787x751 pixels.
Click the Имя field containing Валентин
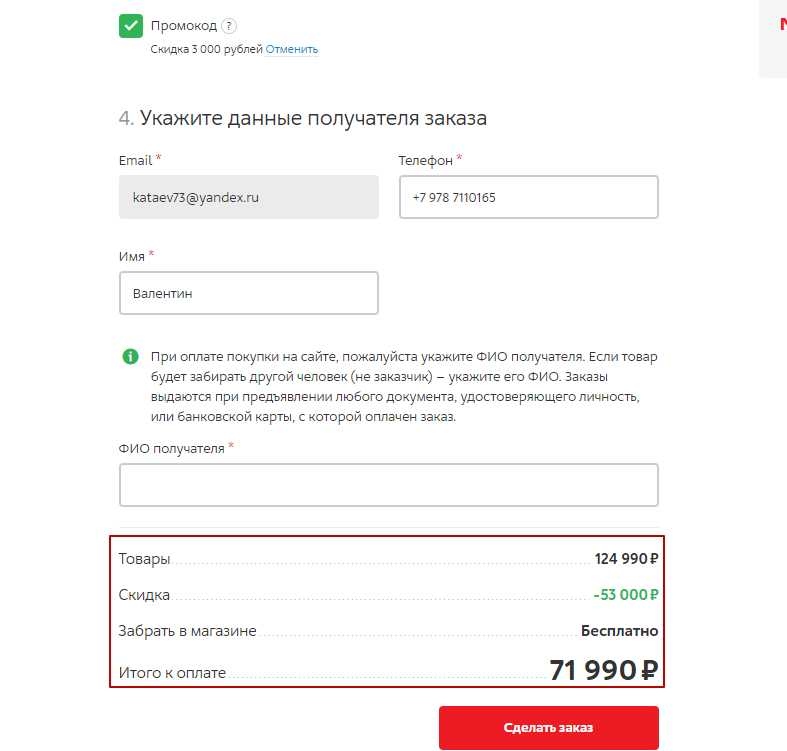pyautogui.click(x=248, y=293)
